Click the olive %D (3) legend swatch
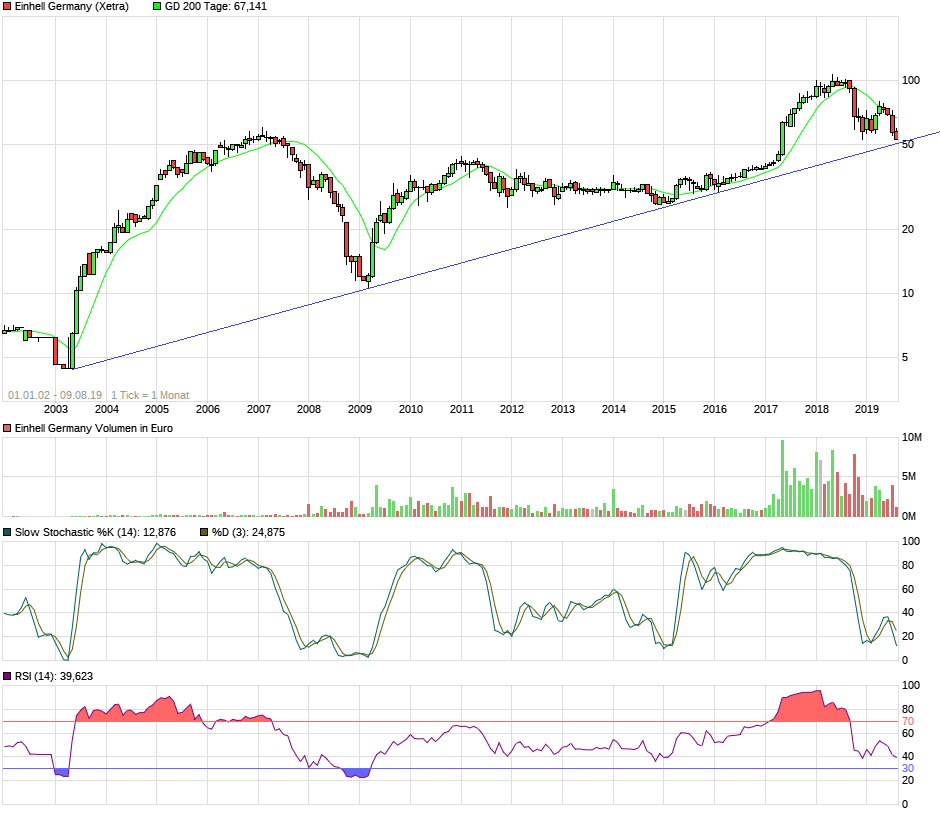 click(x=204, y=532)
